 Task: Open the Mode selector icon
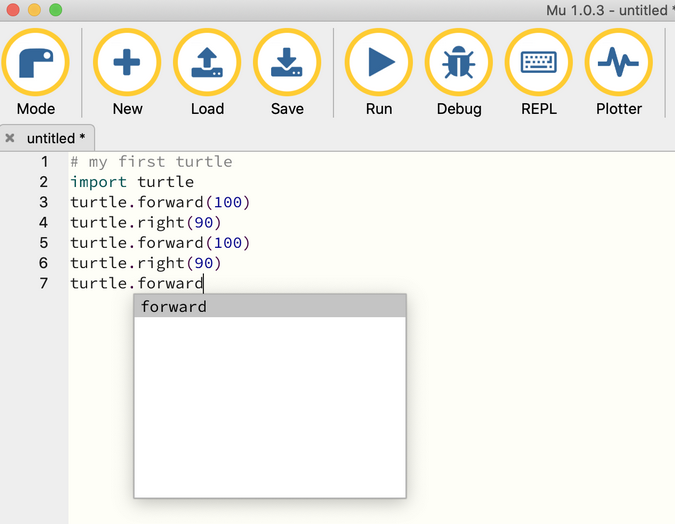(x=35, y=62)
